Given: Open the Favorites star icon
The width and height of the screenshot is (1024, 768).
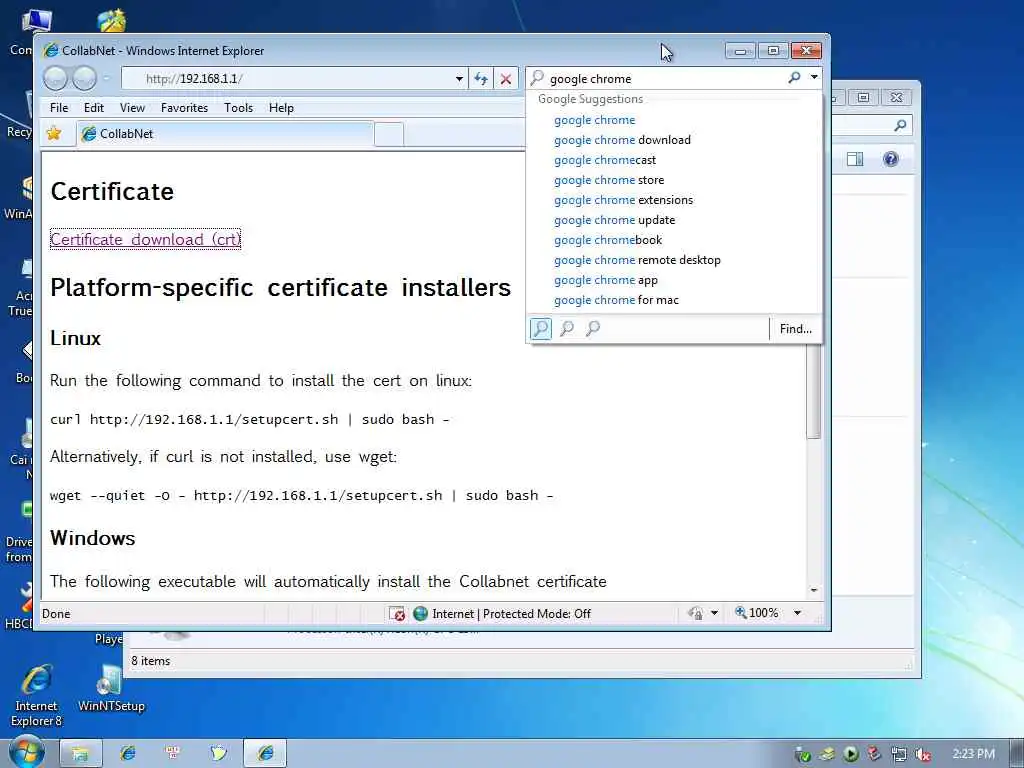Looking at the screenshot, I should click(x=54, y=133).
